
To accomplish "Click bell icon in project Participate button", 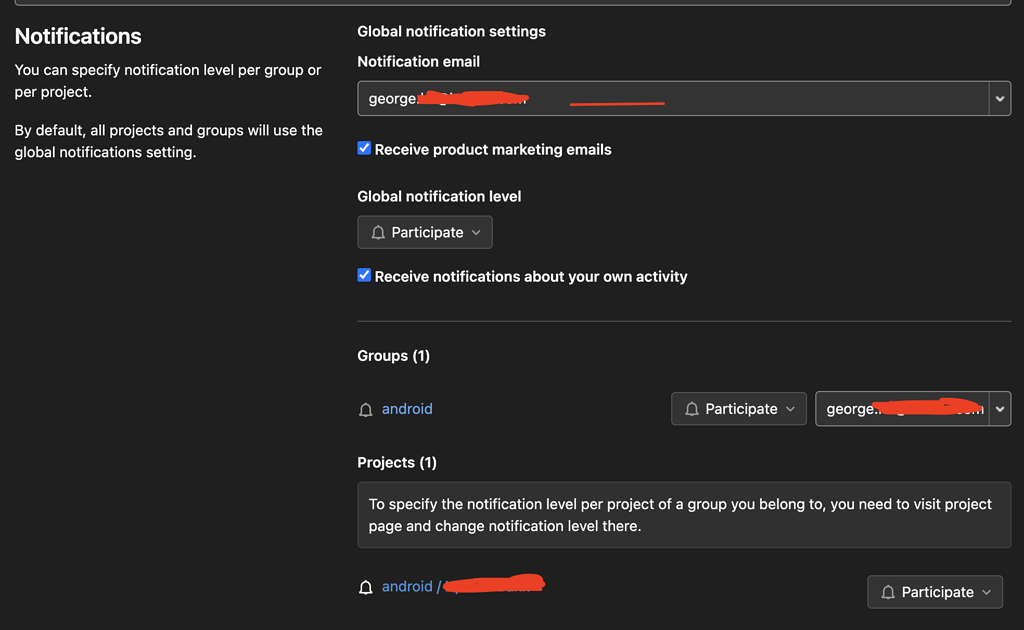I will (x=888, y=592).
